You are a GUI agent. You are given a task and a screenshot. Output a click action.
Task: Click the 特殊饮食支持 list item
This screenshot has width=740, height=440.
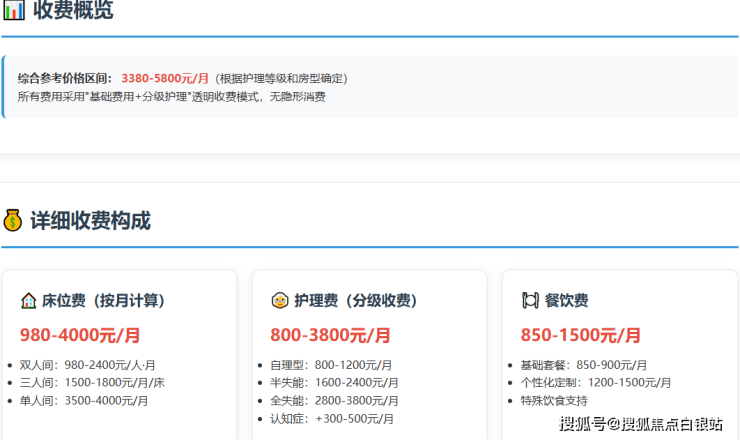(x=554, y=400)
